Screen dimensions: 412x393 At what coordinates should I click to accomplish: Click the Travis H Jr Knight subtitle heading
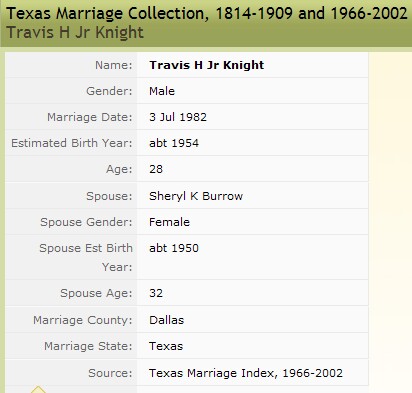pos(75,33)
